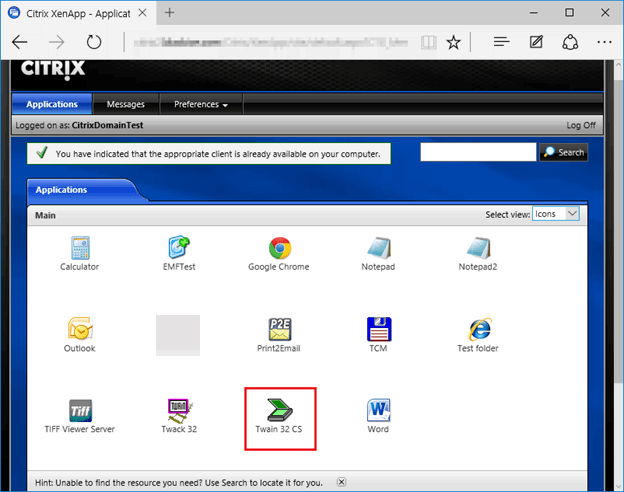Open the Outlook application
Image resolution: width=624 pixels, height=492 pixels.
(x=80, y=335)
